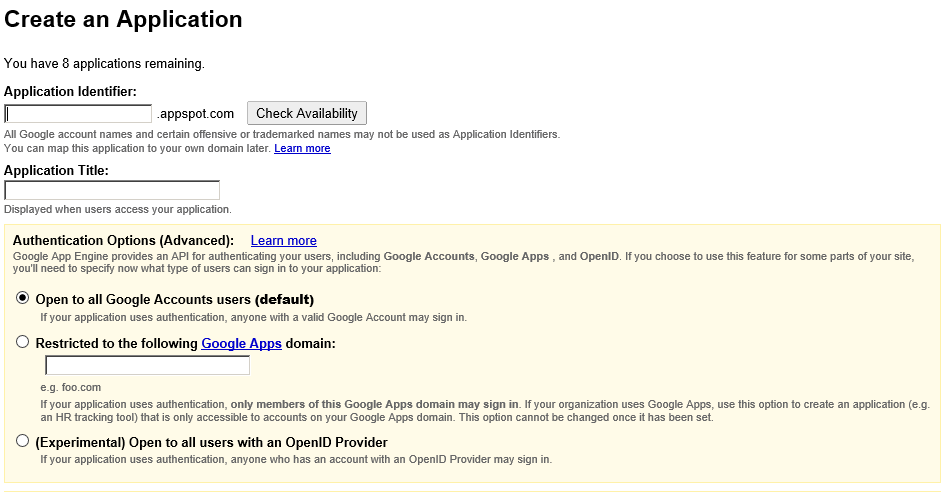Focus the Application Title input box
Viewport: 951px width, 492px height.
click(x=112, y=190)
